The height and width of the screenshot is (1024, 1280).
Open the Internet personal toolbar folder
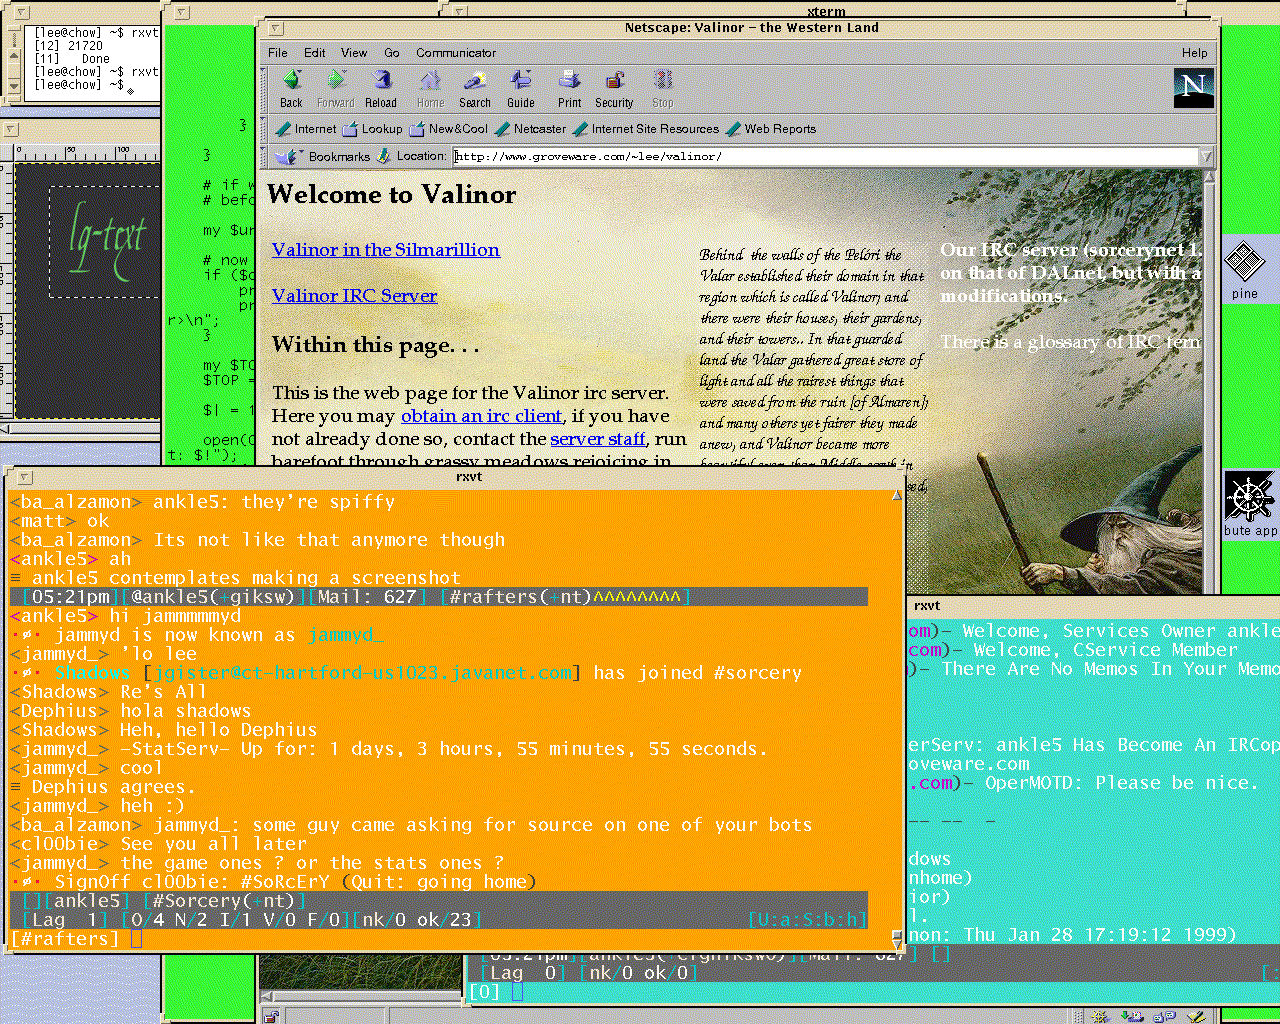coord(306,129)
